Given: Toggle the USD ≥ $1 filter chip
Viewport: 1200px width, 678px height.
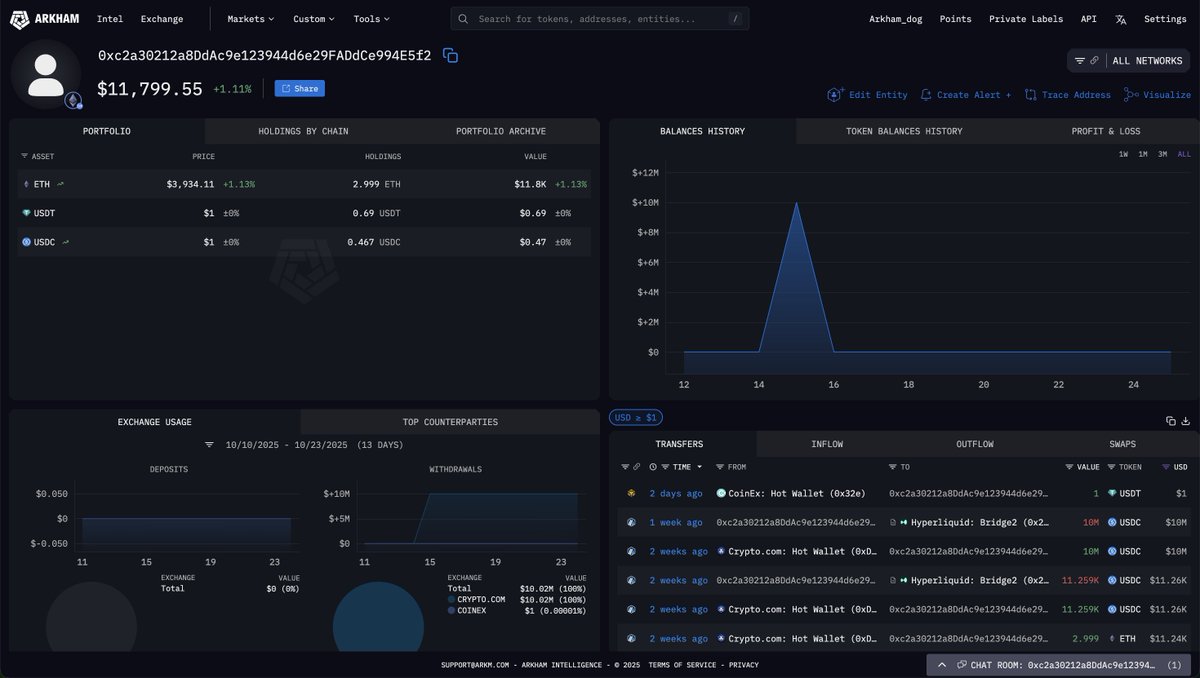Looking at the screenshot, I should point(636,417).
